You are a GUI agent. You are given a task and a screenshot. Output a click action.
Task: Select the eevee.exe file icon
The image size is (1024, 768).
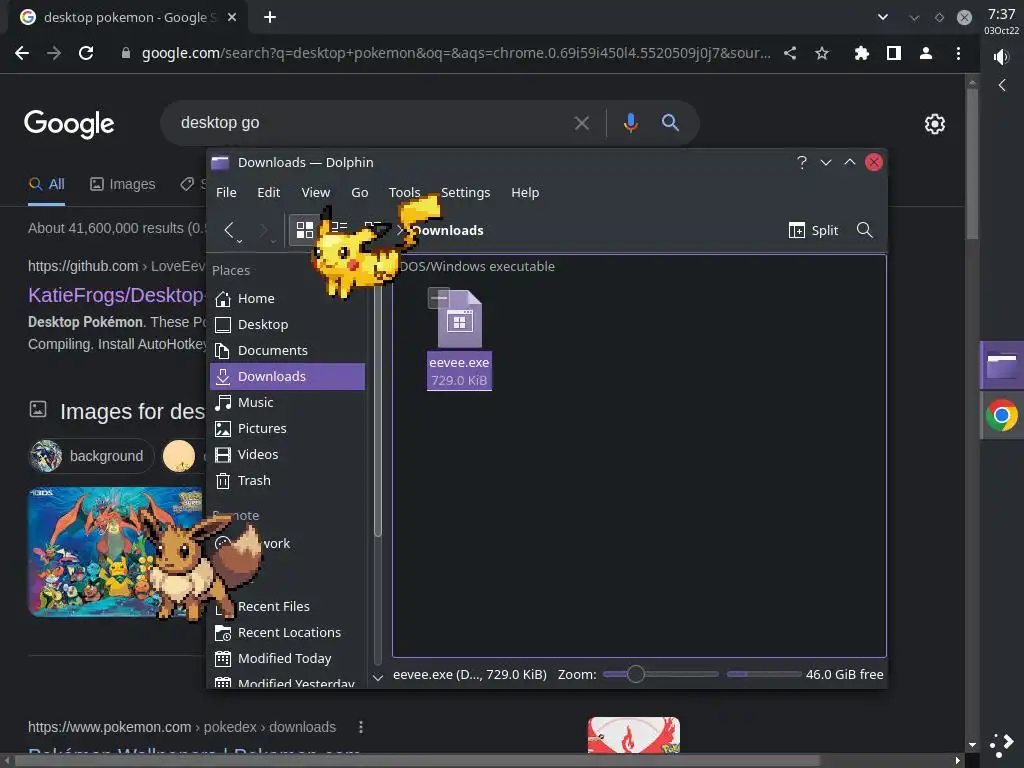(459, 318)
